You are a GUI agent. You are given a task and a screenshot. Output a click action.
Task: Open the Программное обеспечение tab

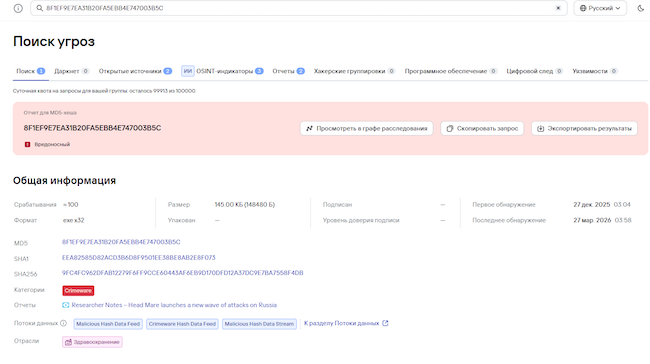(451, 71)
